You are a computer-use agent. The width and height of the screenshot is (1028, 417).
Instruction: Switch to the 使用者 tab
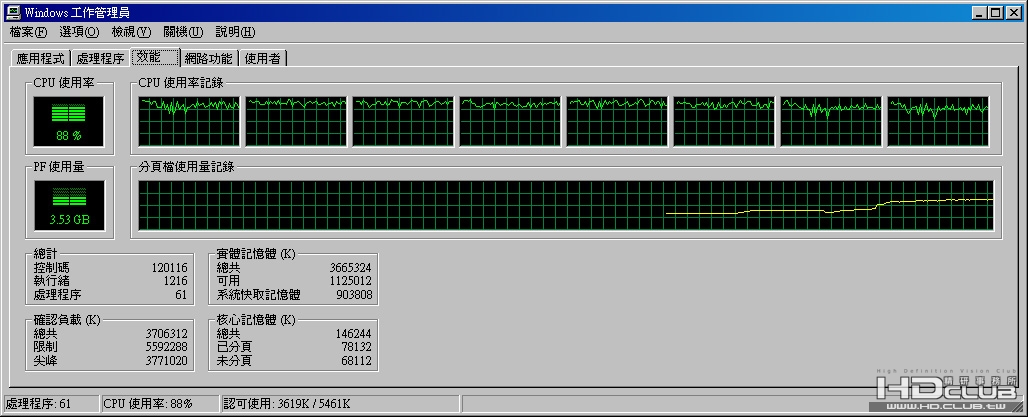coord(262,58)
